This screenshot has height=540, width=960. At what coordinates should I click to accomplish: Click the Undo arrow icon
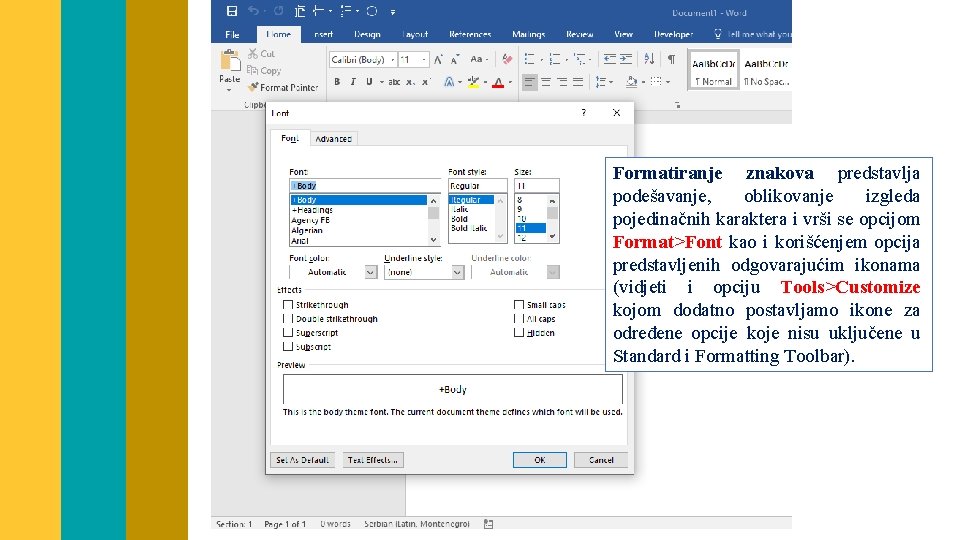click(x=253, y=11)
